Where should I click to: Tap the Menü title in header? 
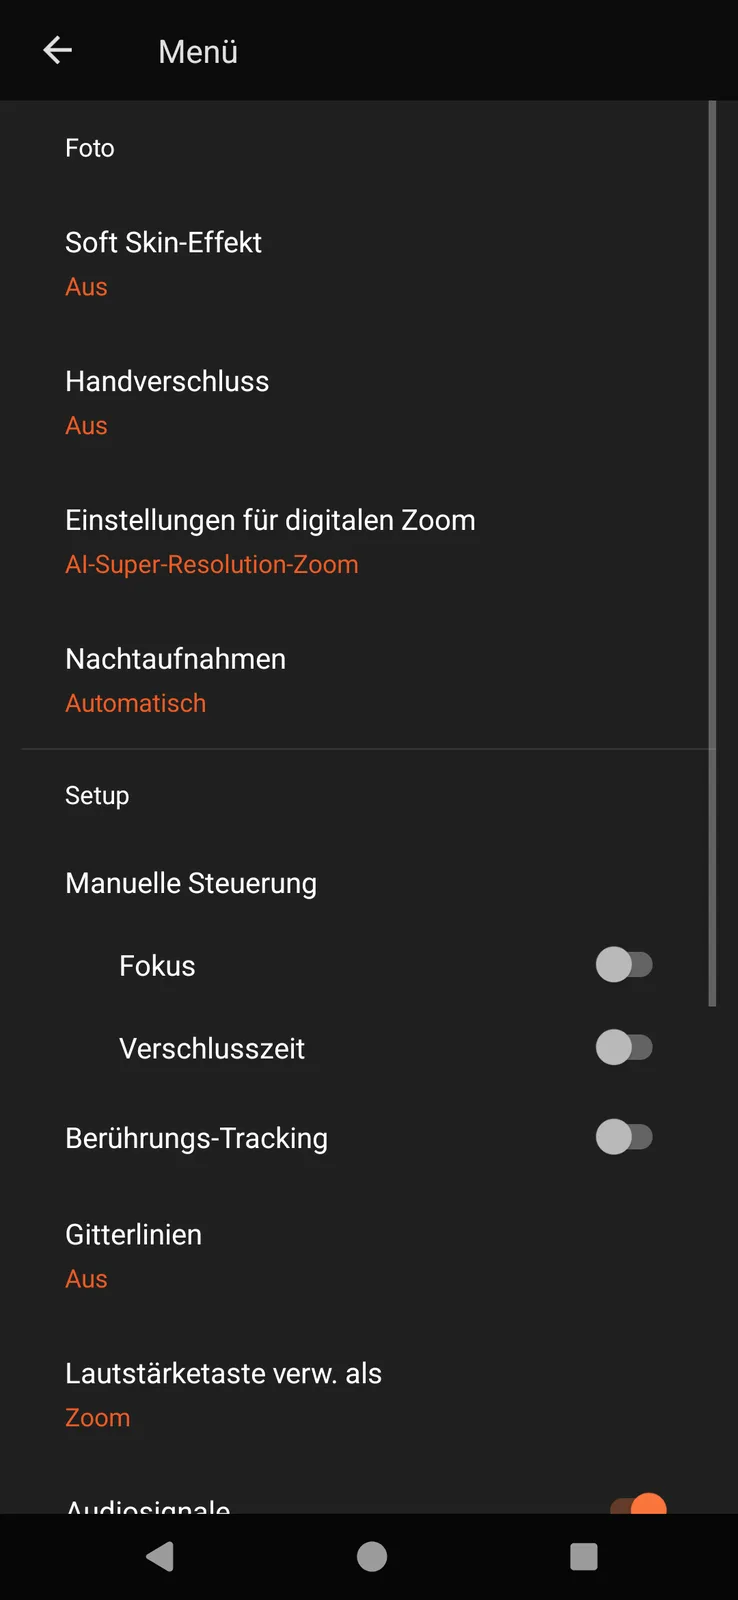point(198,52)
